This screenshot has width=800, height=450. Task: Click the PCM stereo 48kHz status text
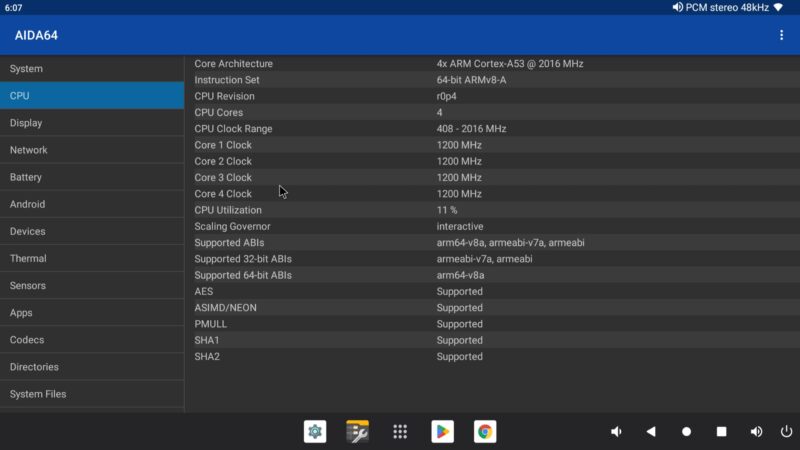click(727, 7)
